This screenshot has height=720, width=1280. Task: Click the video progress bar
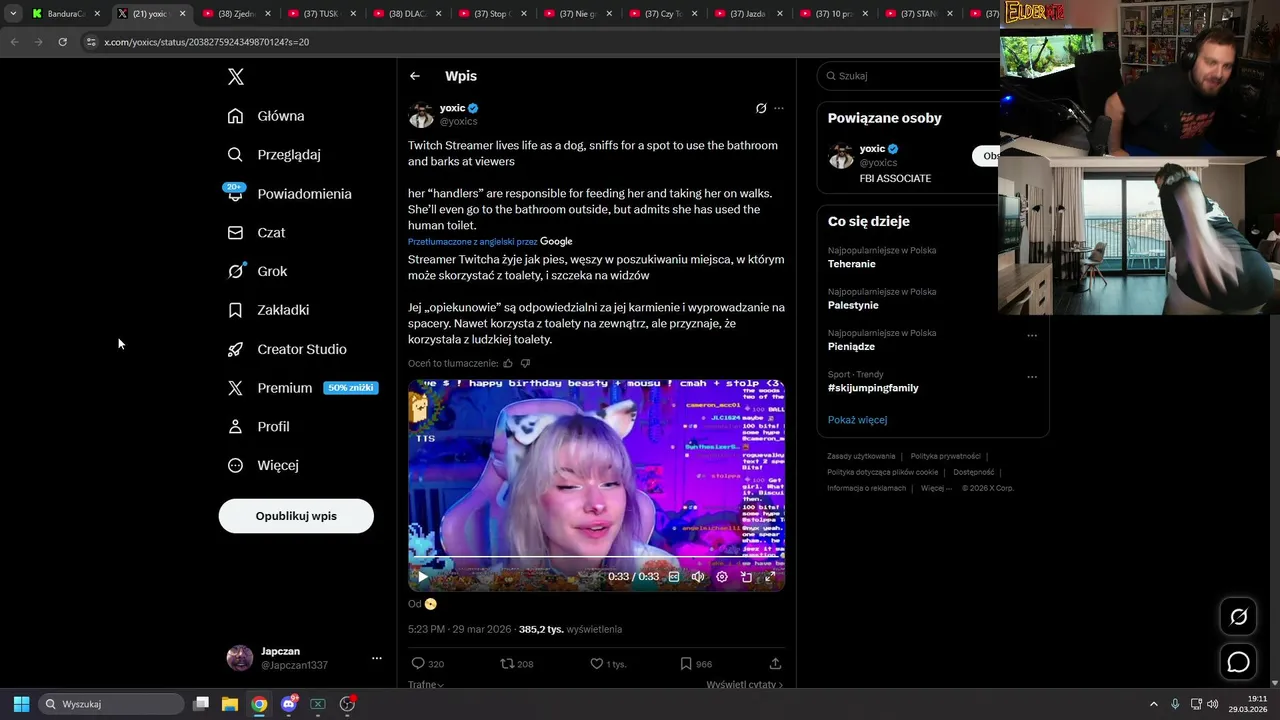coord(596,557)
